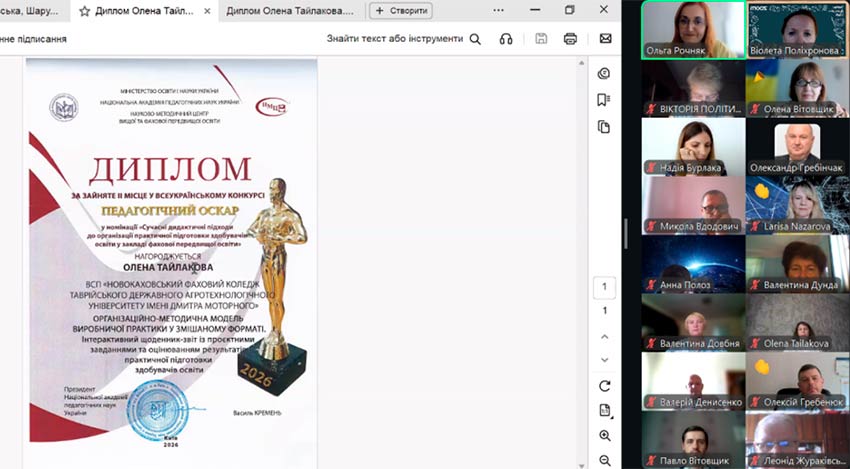850x469 pixels.
Task: Click the zoom out magnifier icon
Action: coord(604,460)
